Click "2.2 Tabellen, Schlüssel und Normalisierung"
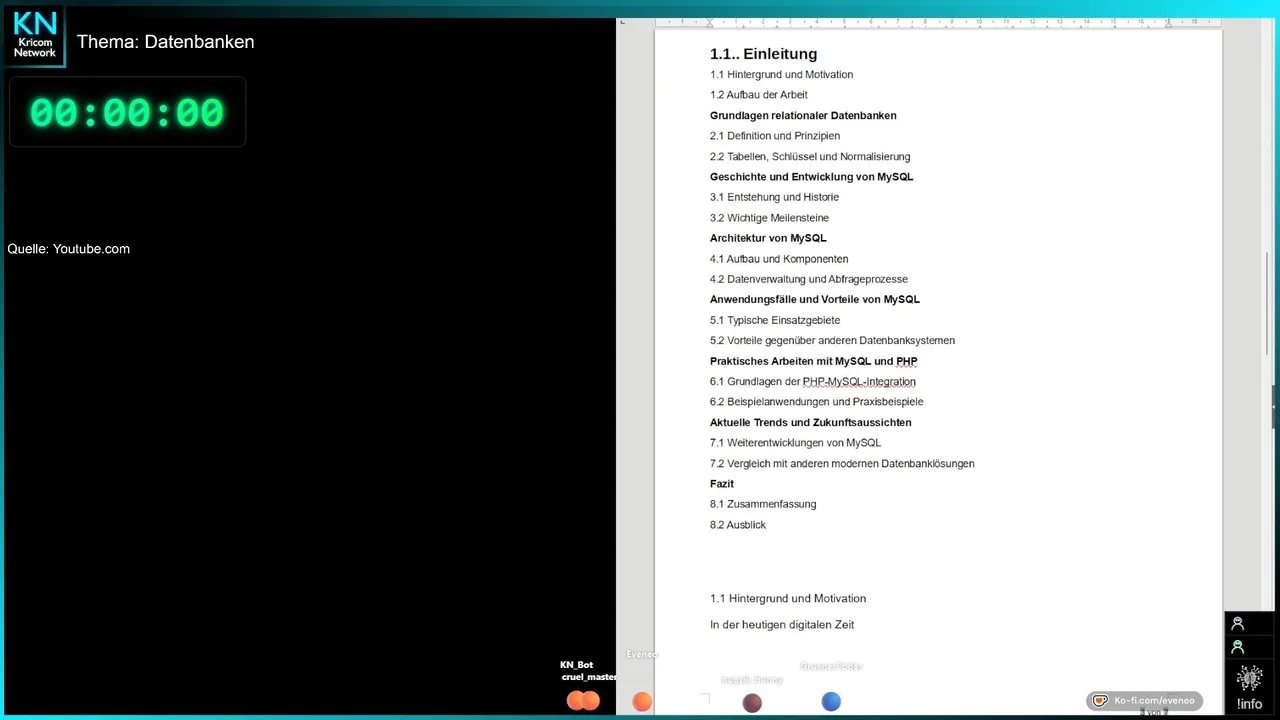This screenshot has height=720, width=1280. 810,157
